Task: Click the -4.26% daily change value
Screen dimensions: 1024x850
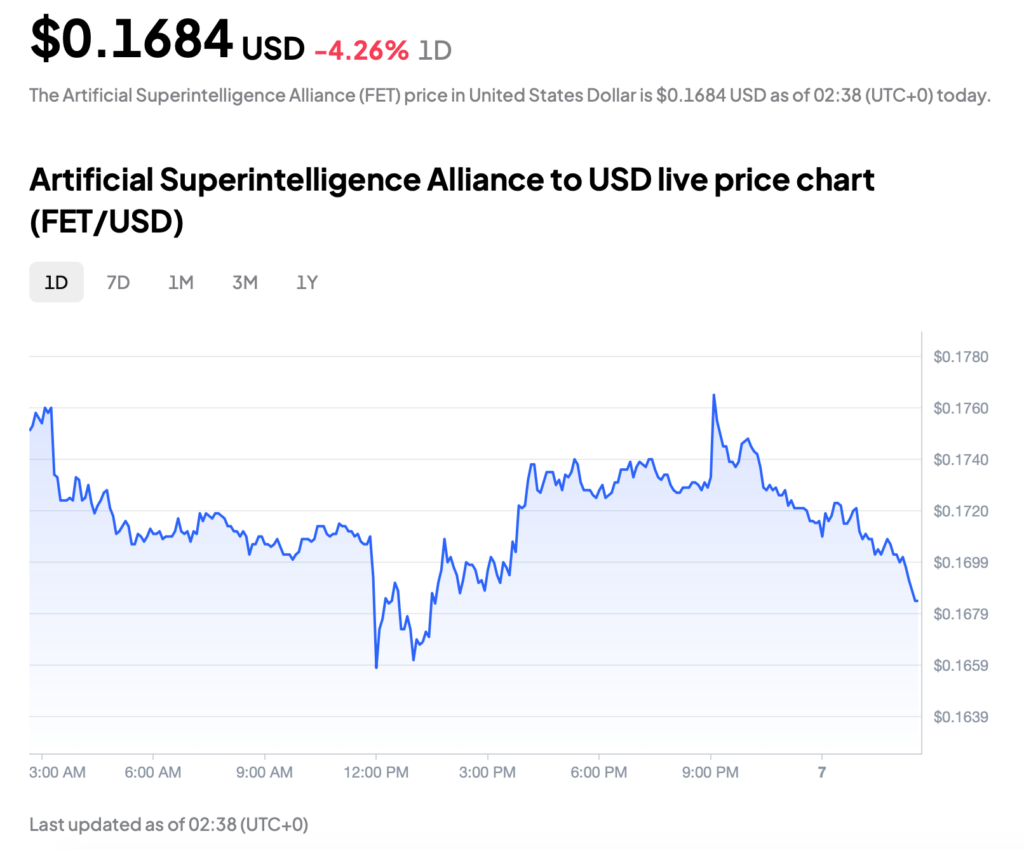Action: (362, 50)
